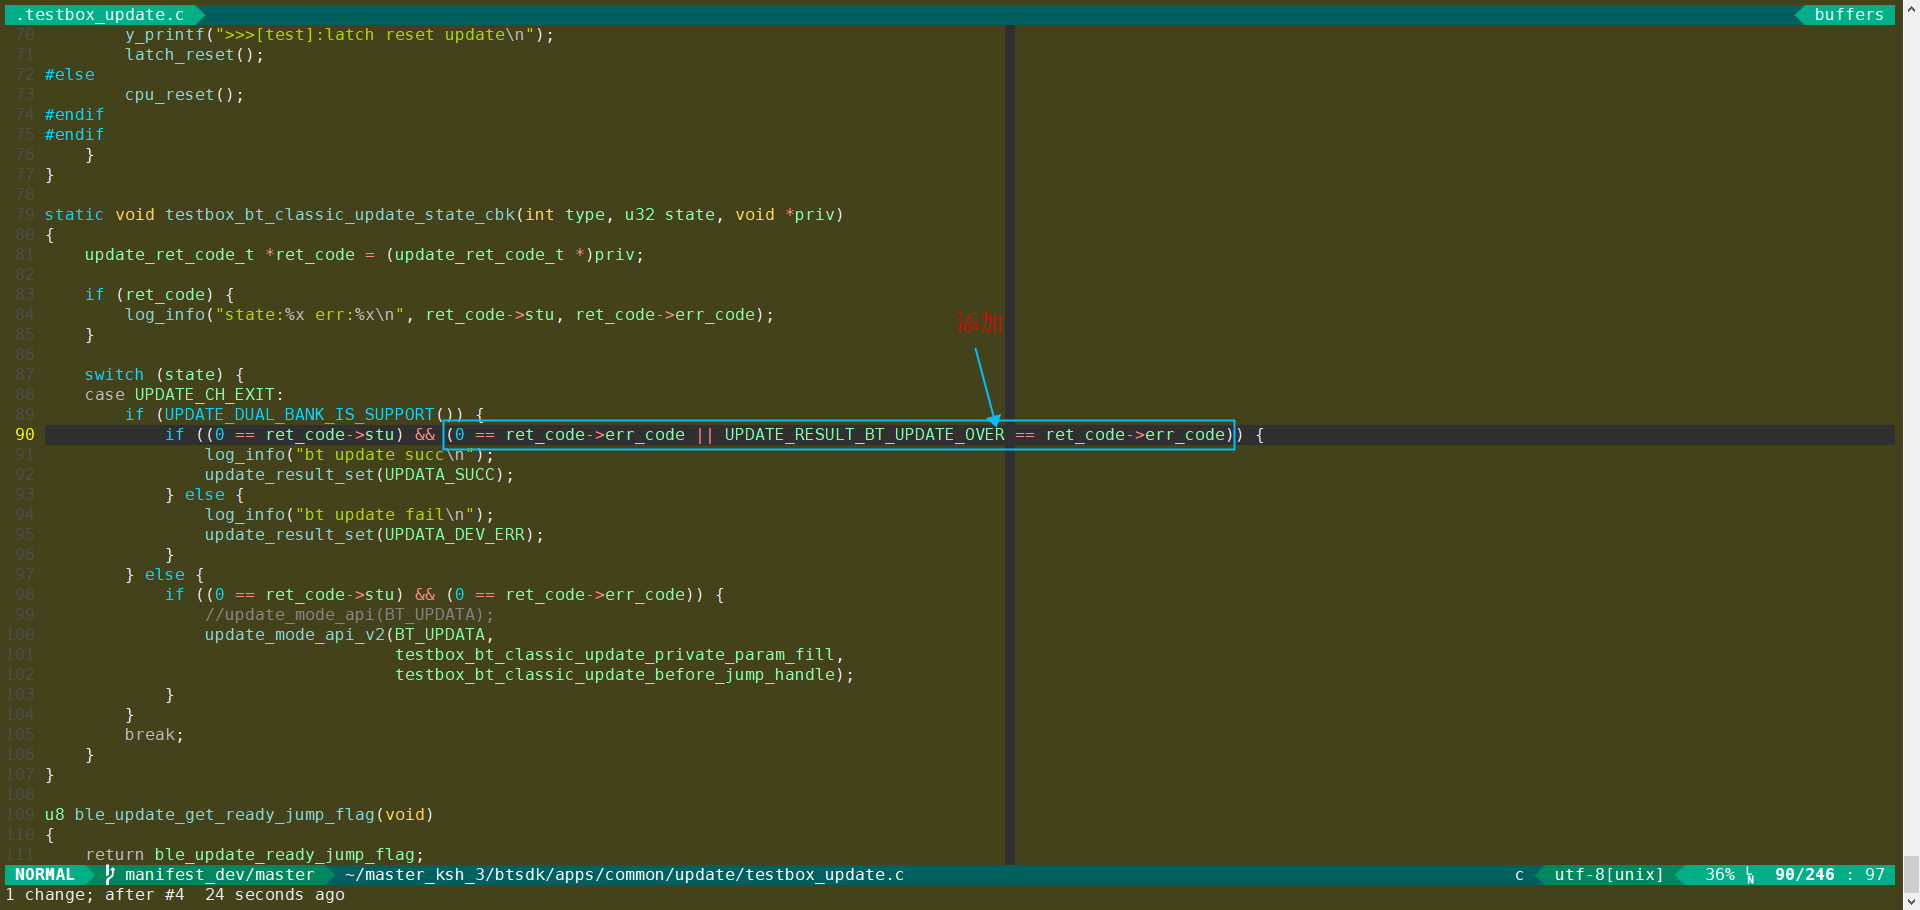Click the line number icon in the status line
This screenshot has width=1920, height=910.
click(1750, 876)
